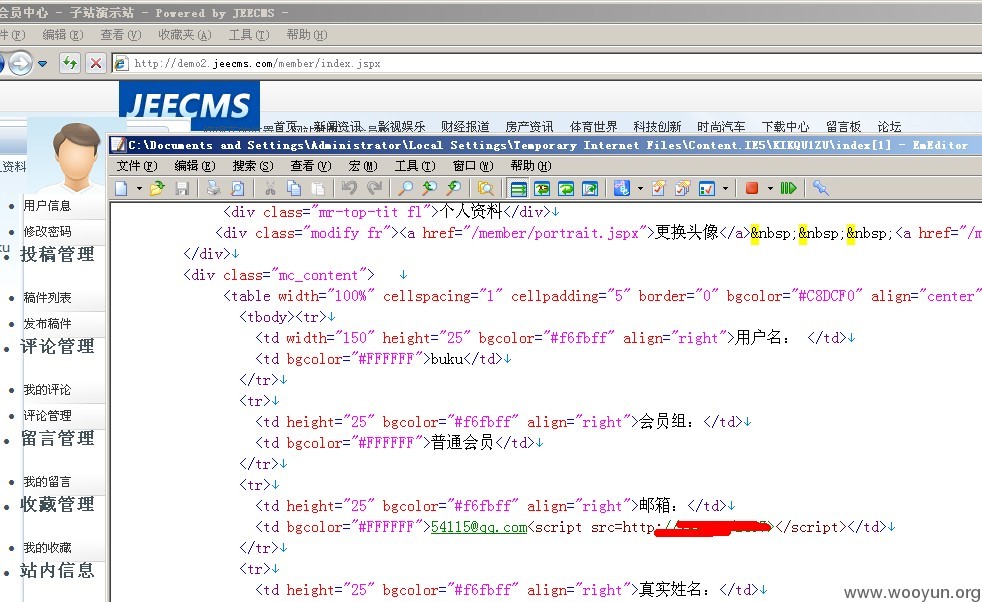Toggle the Wrap by Window icon

[x=566, y=189]
